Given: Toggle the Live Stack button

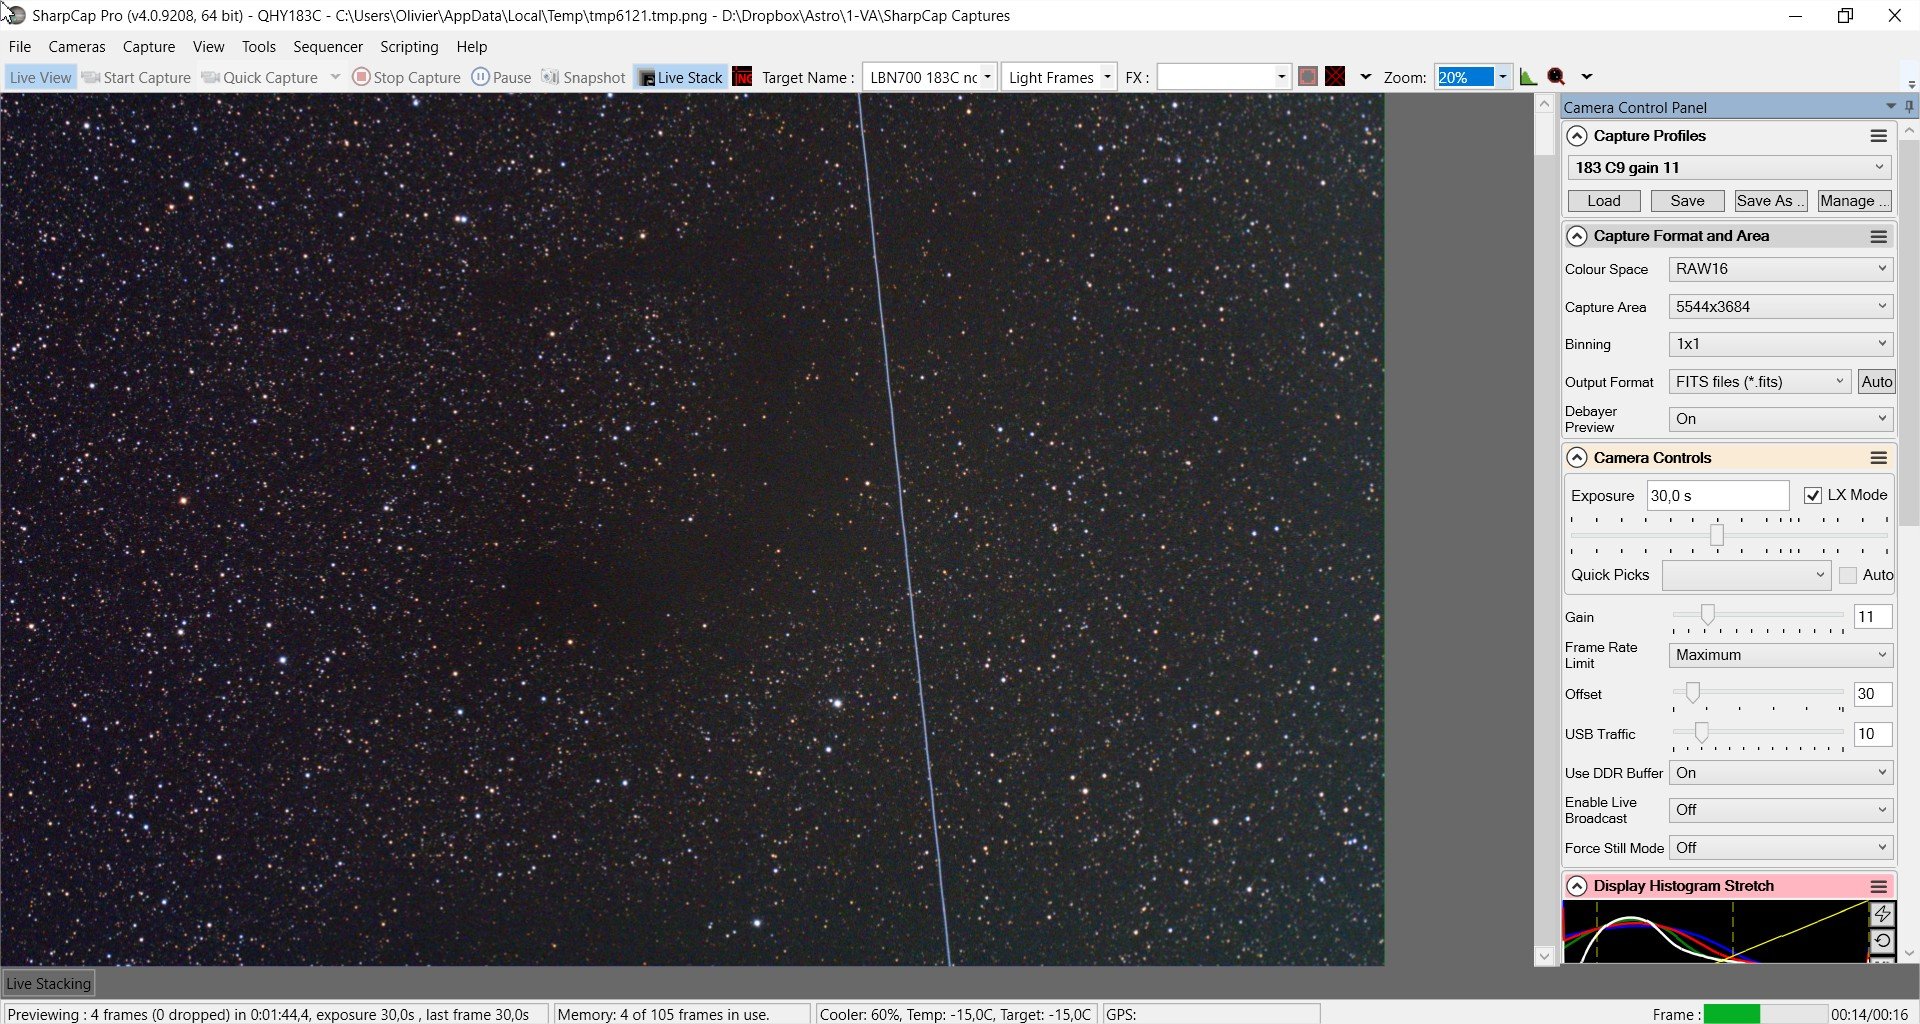Looking at the screenshot, I should click(x=680, y=77).
